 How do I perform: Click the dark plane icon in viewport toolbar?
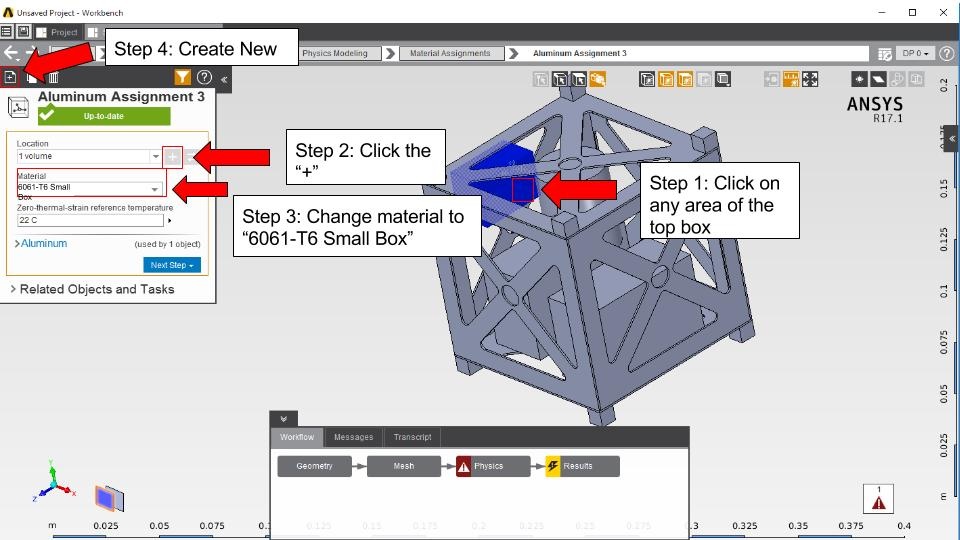[x=878, y=79]
